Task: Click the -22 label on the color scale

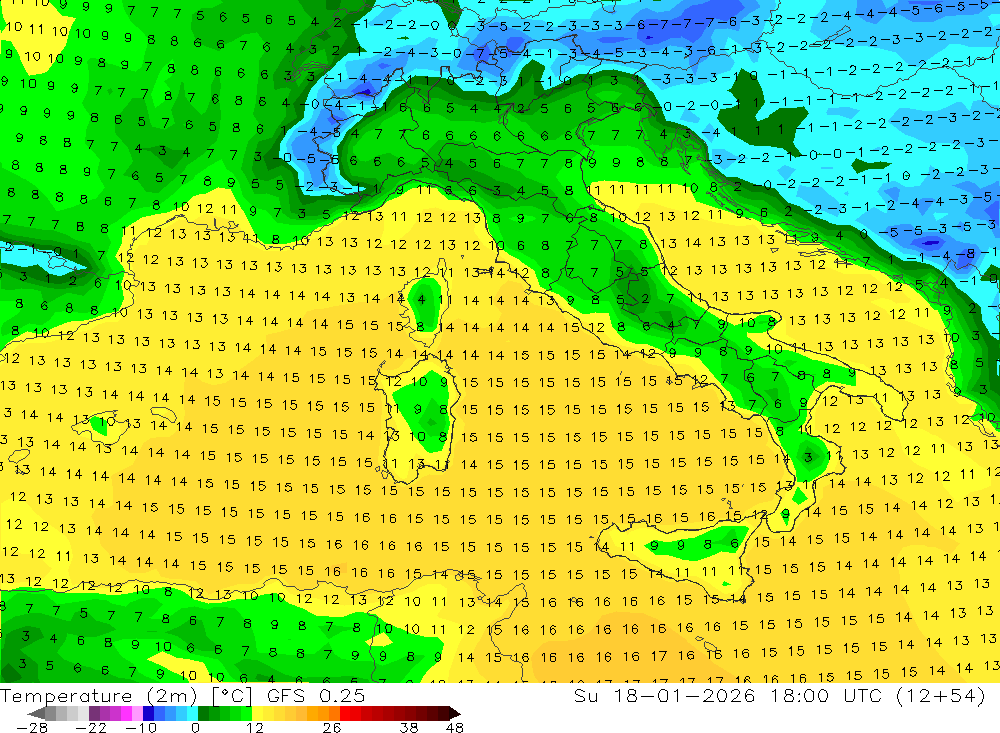Action: [91, 727]
